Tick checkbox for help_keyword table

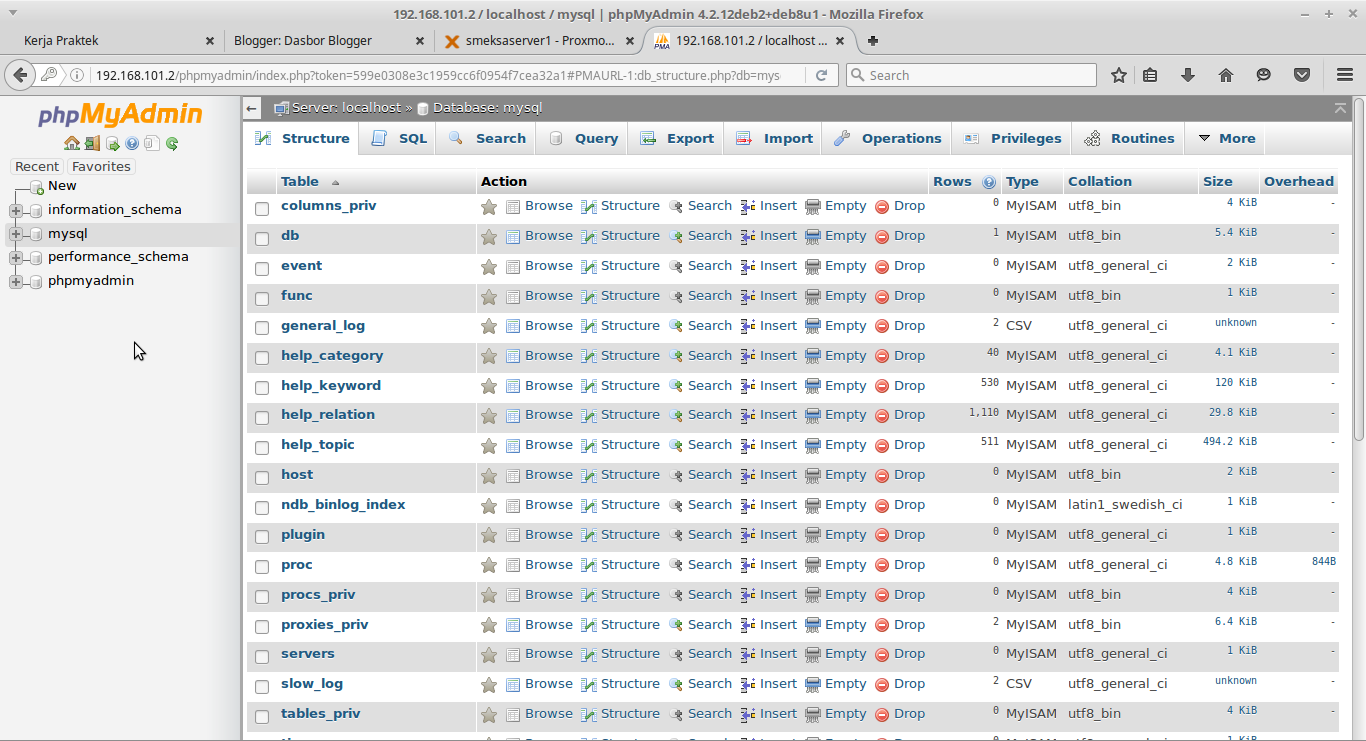pyautogui.click(x=262, y=388)
